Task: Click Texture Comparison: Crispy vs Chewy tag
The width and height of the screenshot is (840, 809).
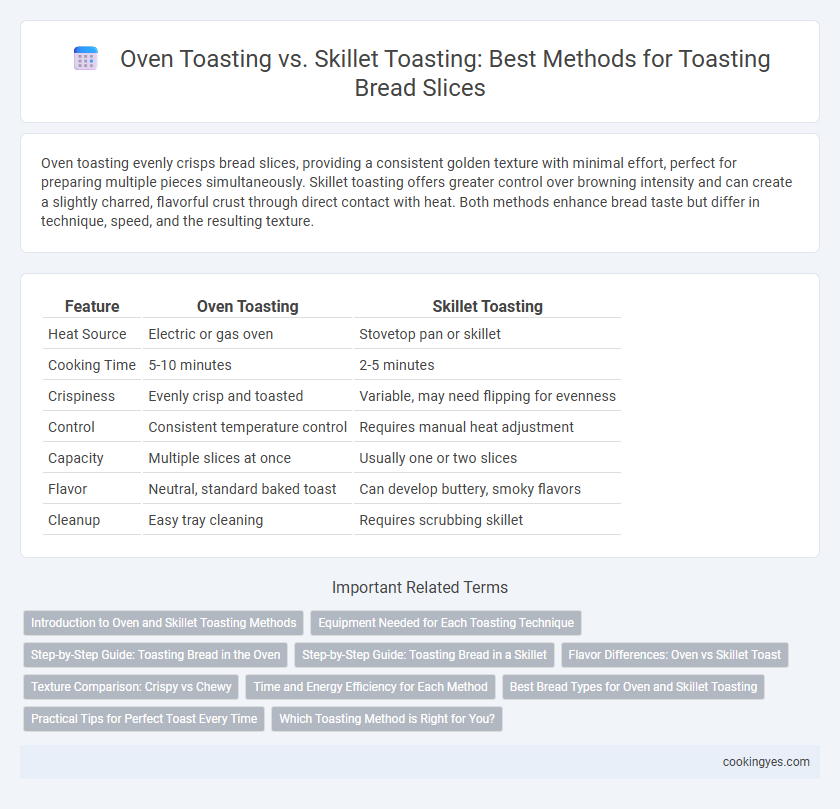Action: pos(131,687)
